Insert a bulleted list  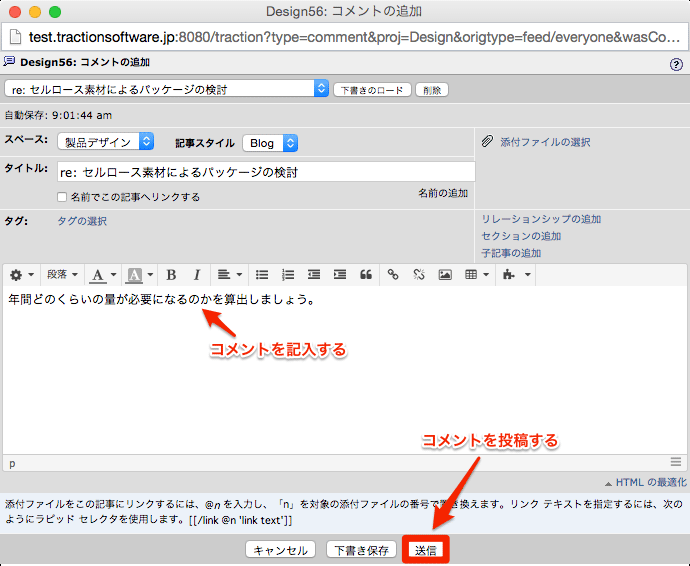coord(262,275)
